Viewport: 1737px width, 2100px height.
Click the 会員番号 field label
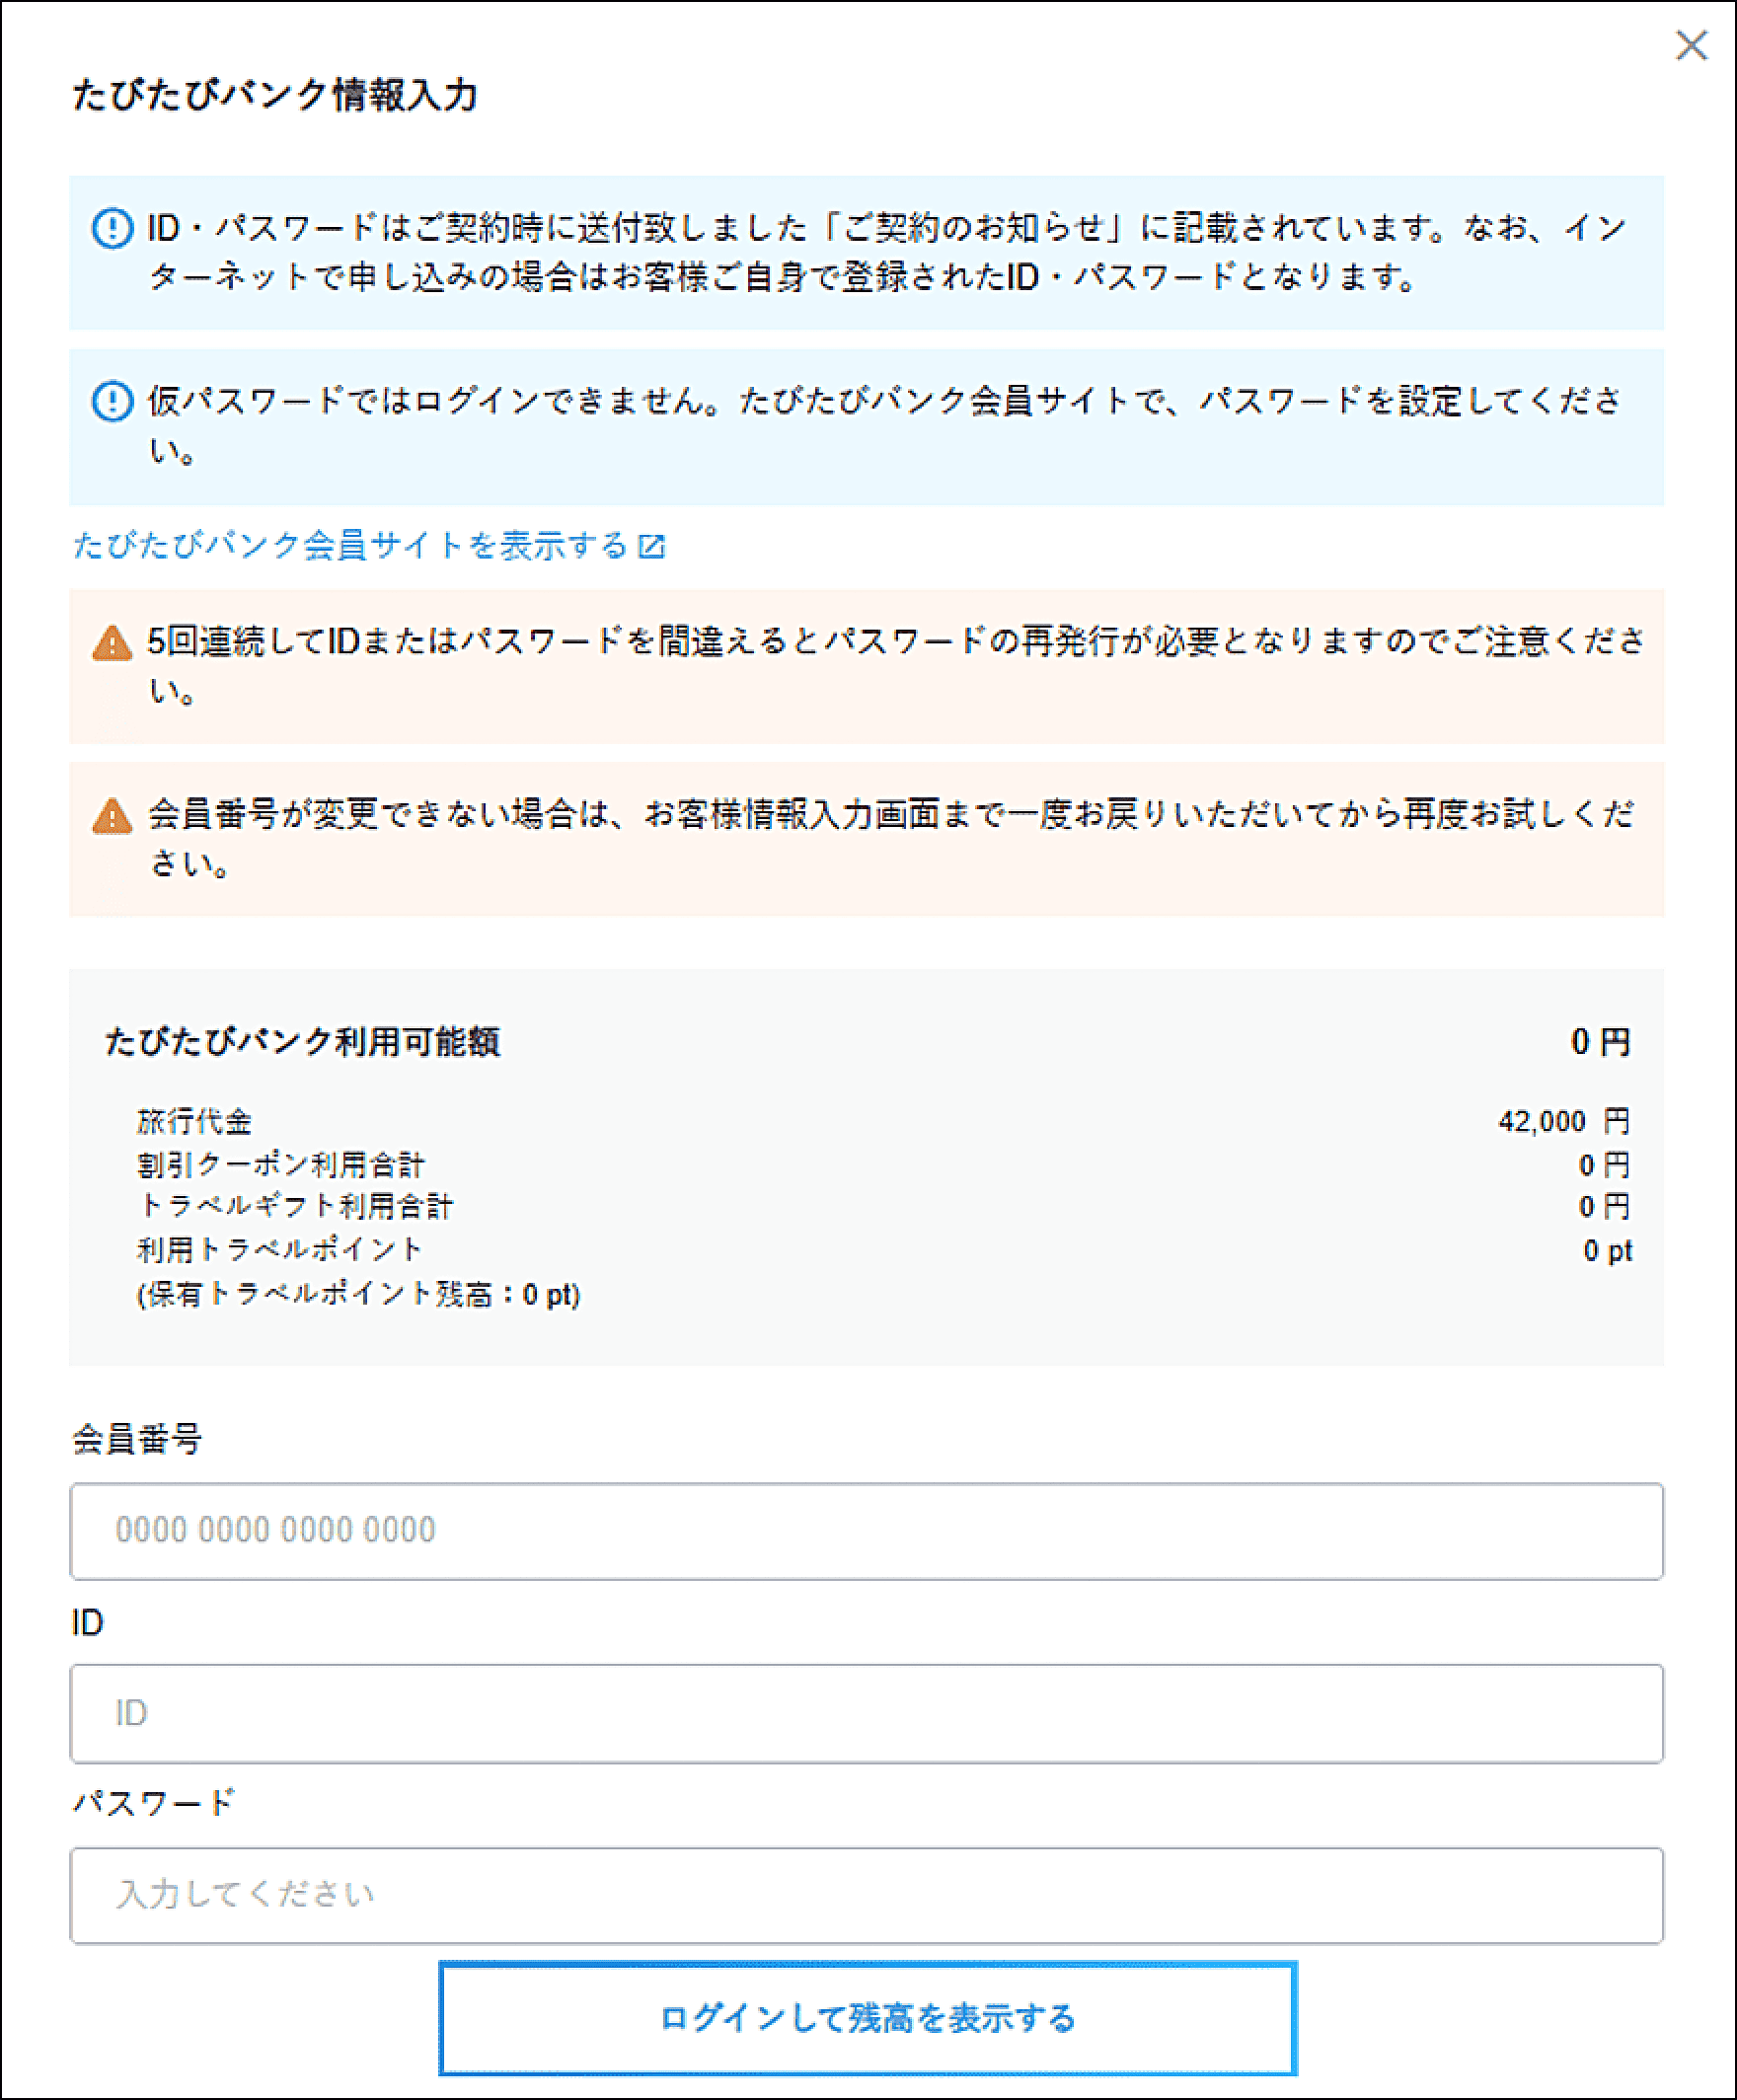(137, 1439)
